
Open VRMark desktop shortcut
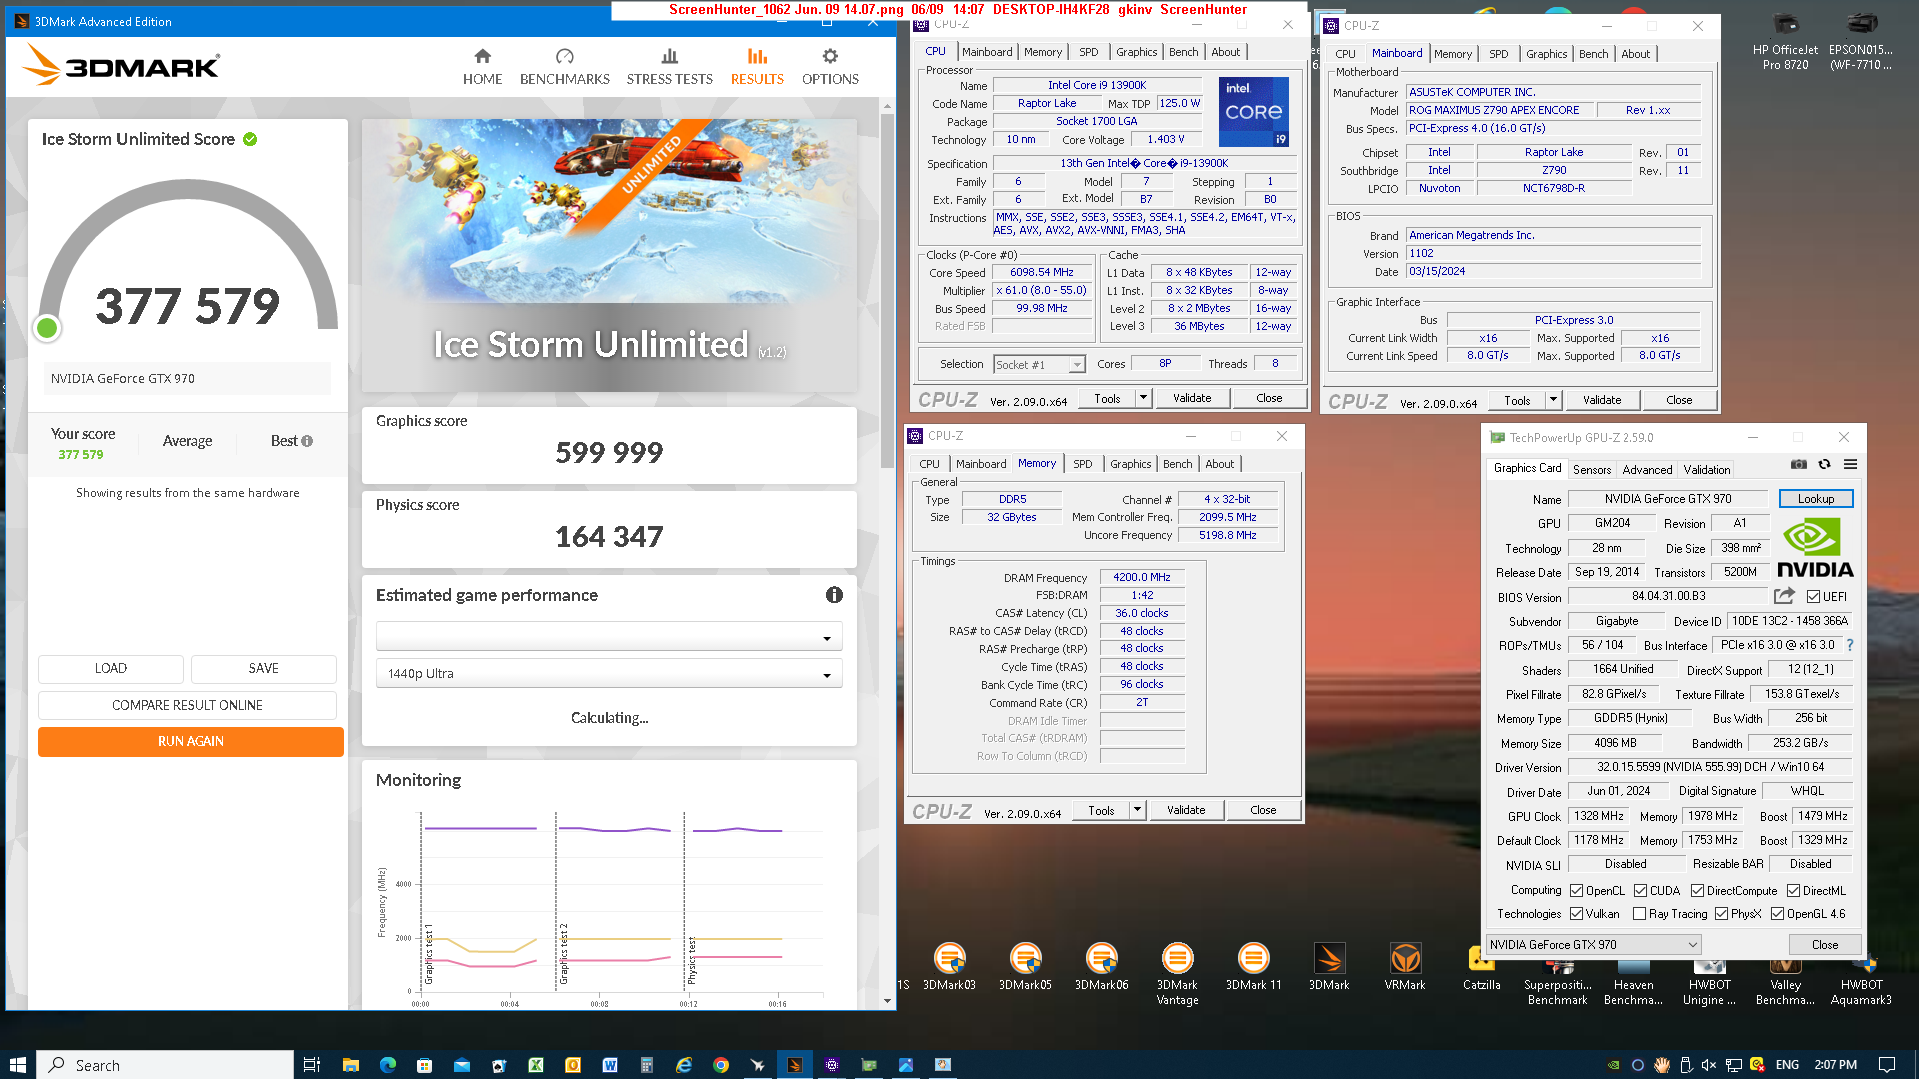(1405, 967)
